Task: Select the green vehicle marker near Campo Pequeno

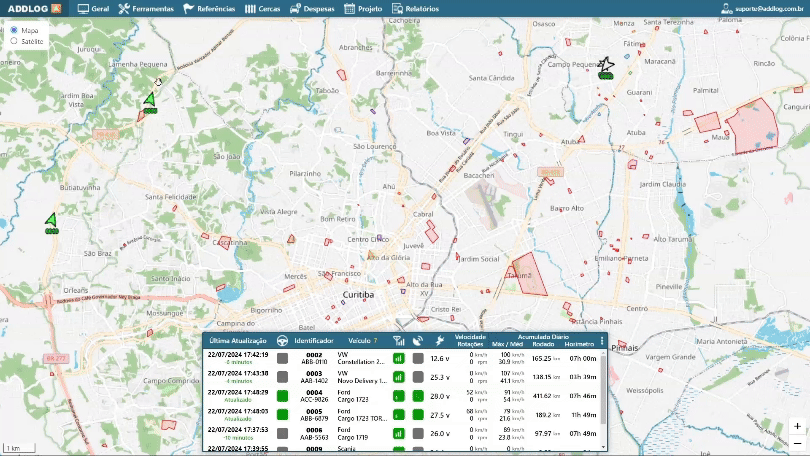Action: (x=605, y=66)
